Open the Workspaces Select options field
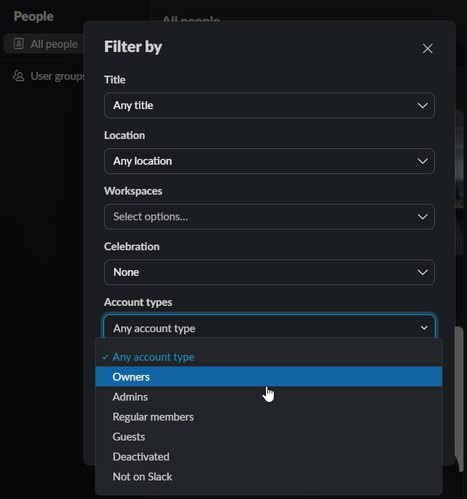The image size is (467, 499). coord(269,217)
